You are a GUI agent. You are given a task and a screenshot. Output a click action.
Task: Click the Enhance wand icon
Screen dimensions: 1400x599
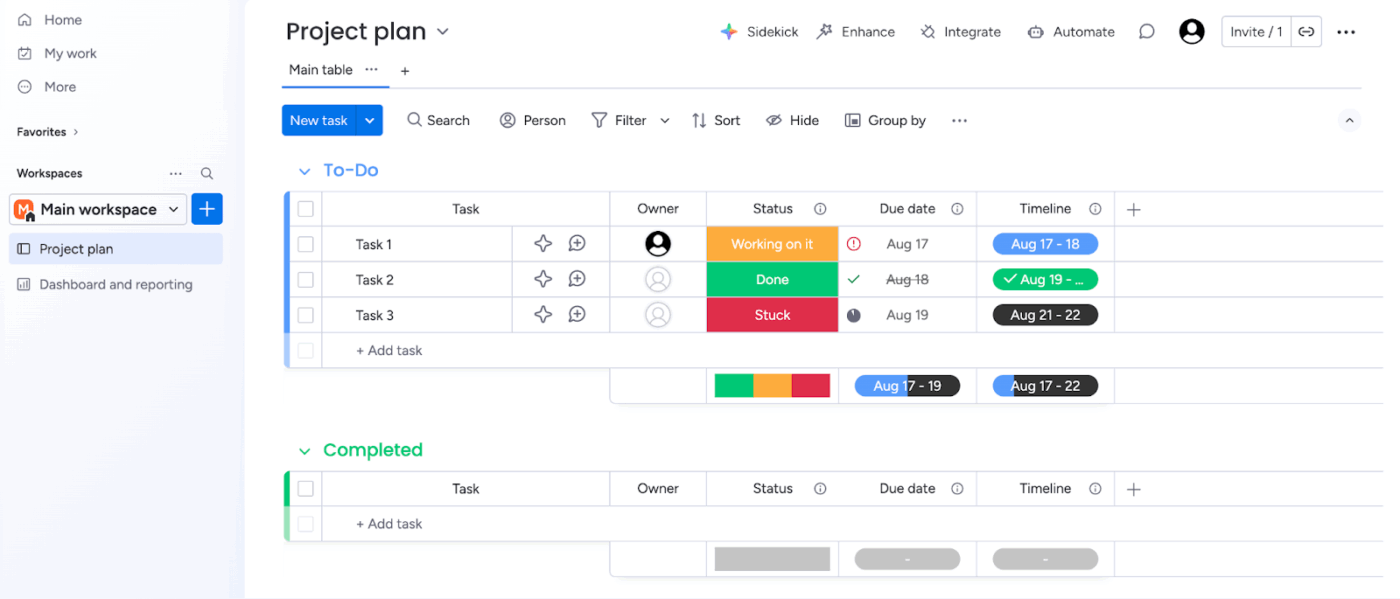click(825, 32)
